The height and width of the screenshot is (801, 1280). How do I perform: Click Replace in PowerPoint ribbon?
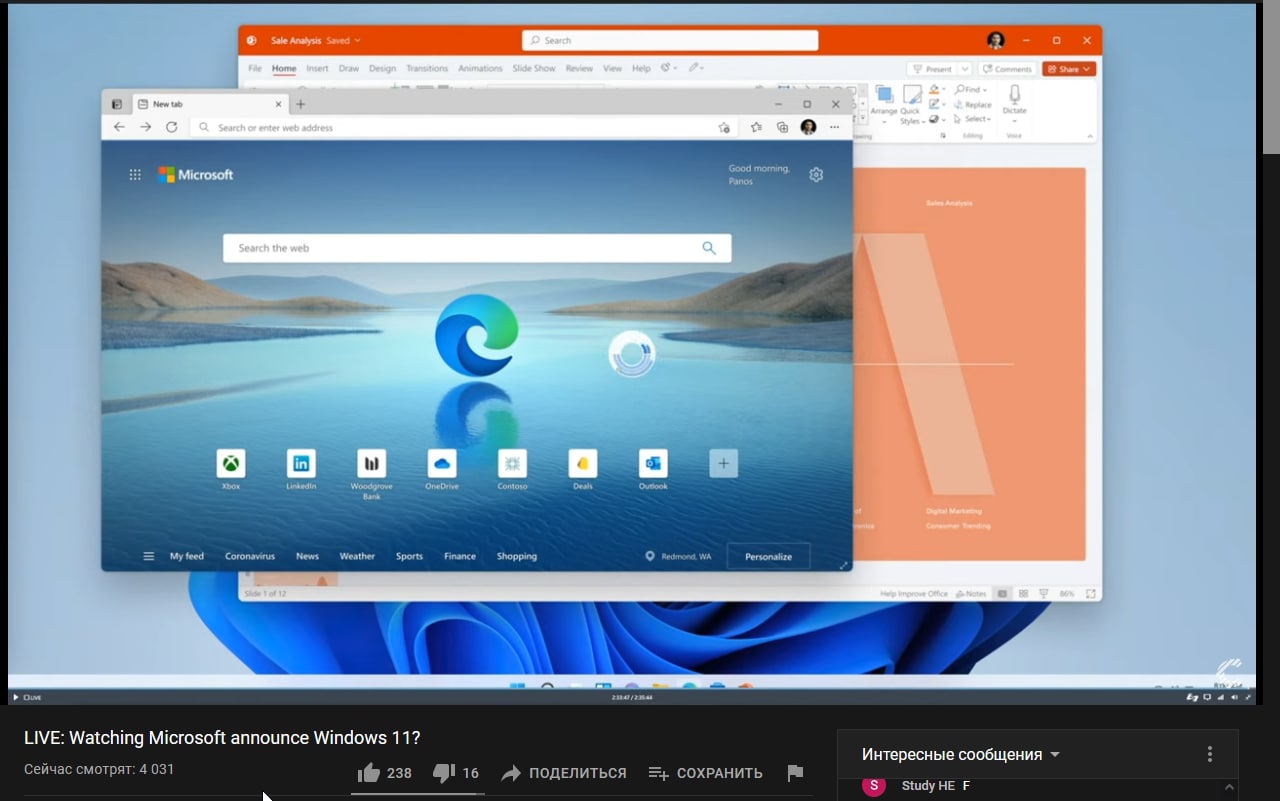pos(973,104)
